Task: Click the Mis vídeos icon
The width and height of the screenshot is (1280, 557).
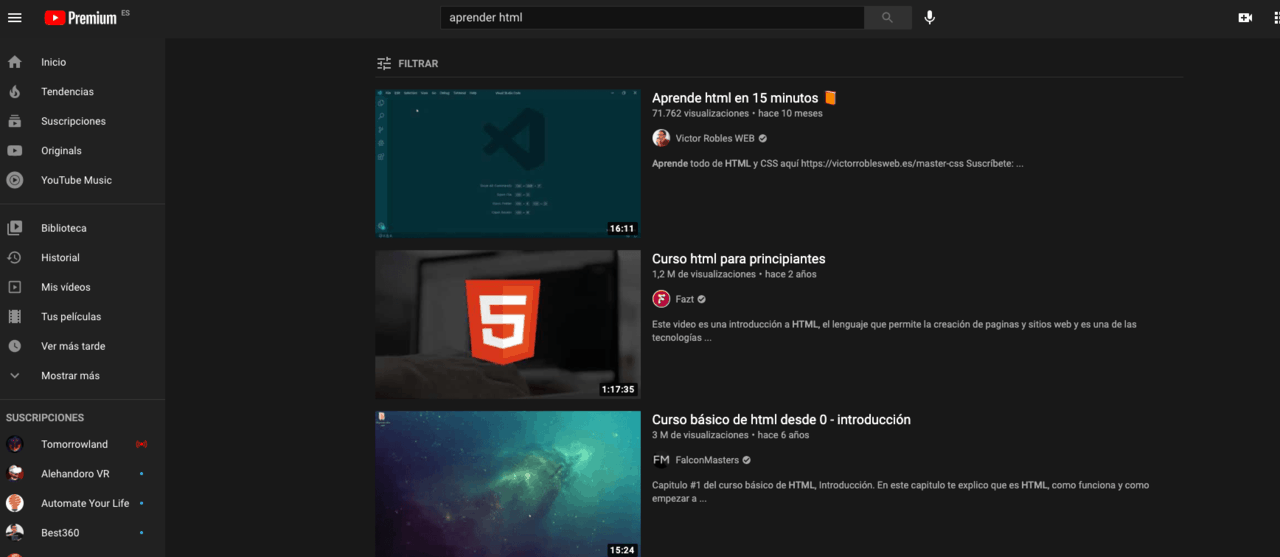Action: 15,287
